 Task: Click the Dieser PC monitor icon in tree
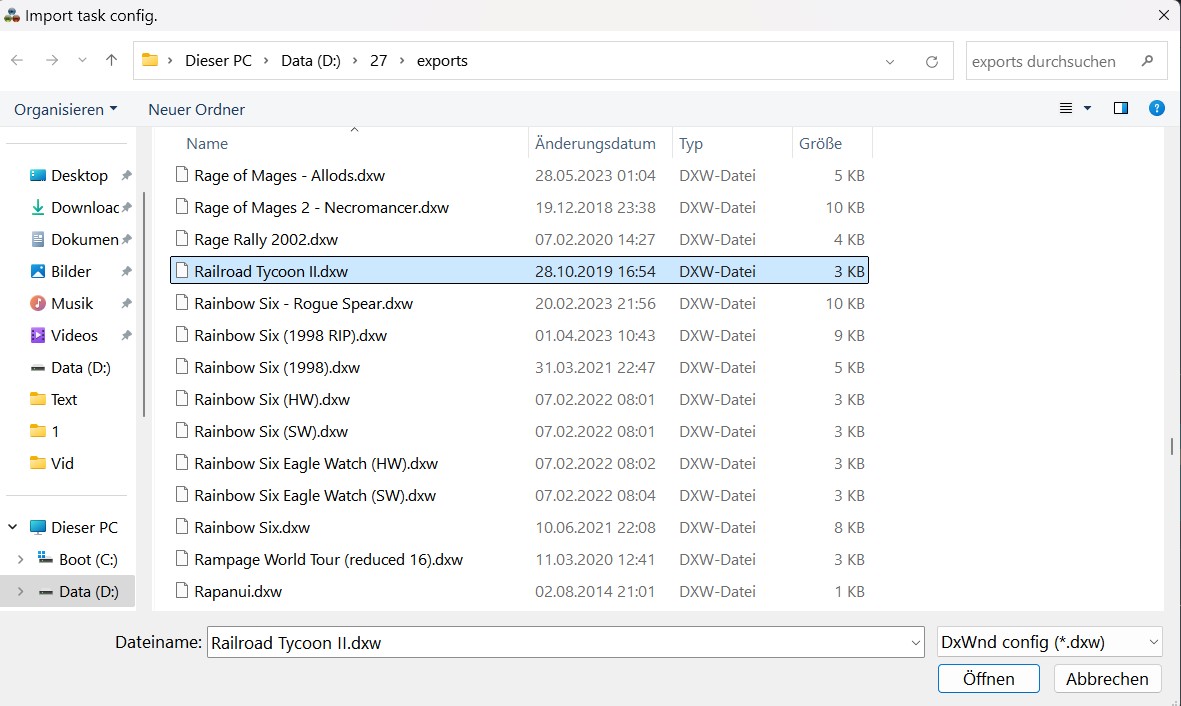37,527
